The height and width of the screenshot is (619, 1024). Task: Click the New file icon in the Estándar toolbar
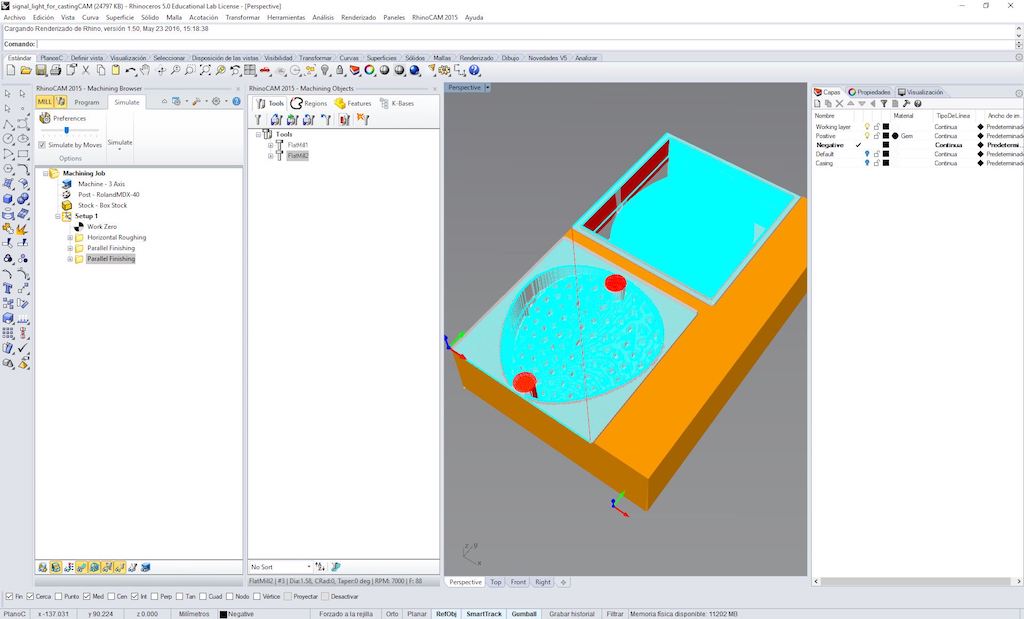pos(11,70)
